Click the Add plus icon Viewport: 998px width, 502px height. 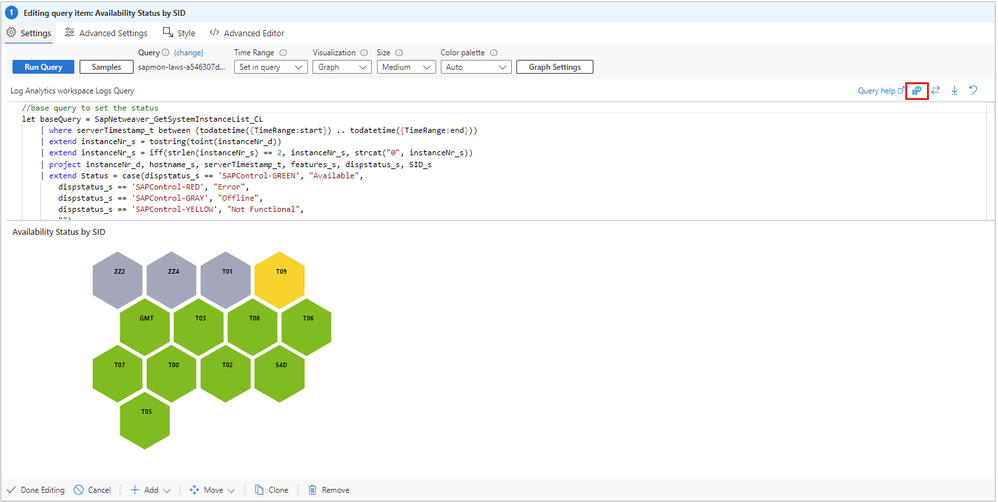[134, 490]
